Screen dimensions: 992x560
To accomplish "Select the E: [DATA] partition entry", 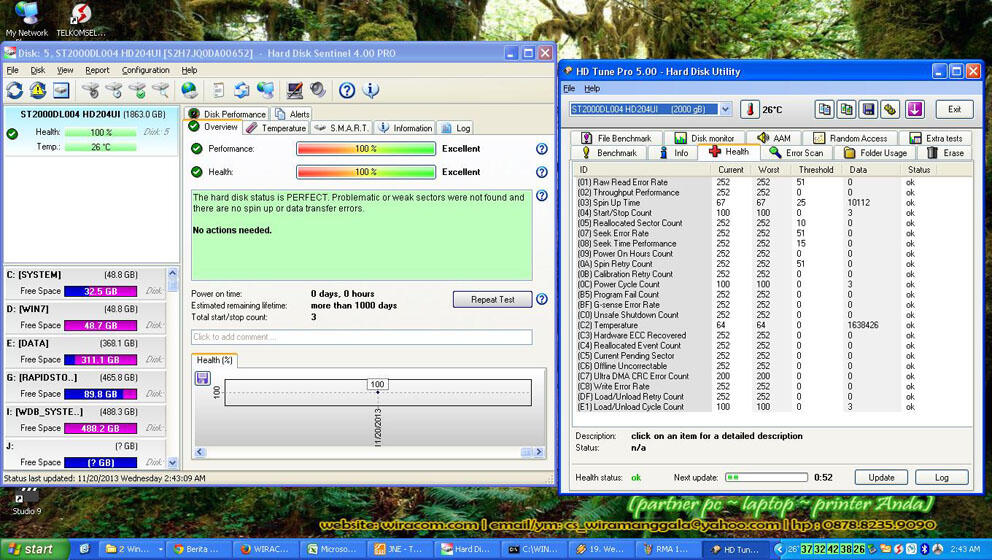I will (85, 351).
